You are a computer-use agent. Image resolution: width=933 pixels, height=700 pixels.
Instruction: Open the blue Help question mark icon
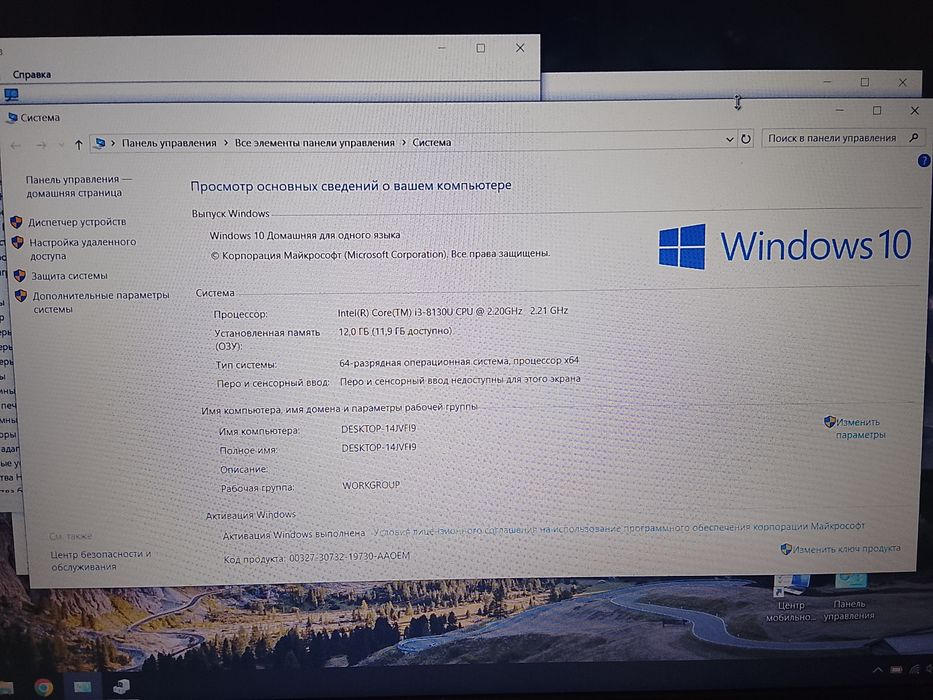click(x=923, y=160)
